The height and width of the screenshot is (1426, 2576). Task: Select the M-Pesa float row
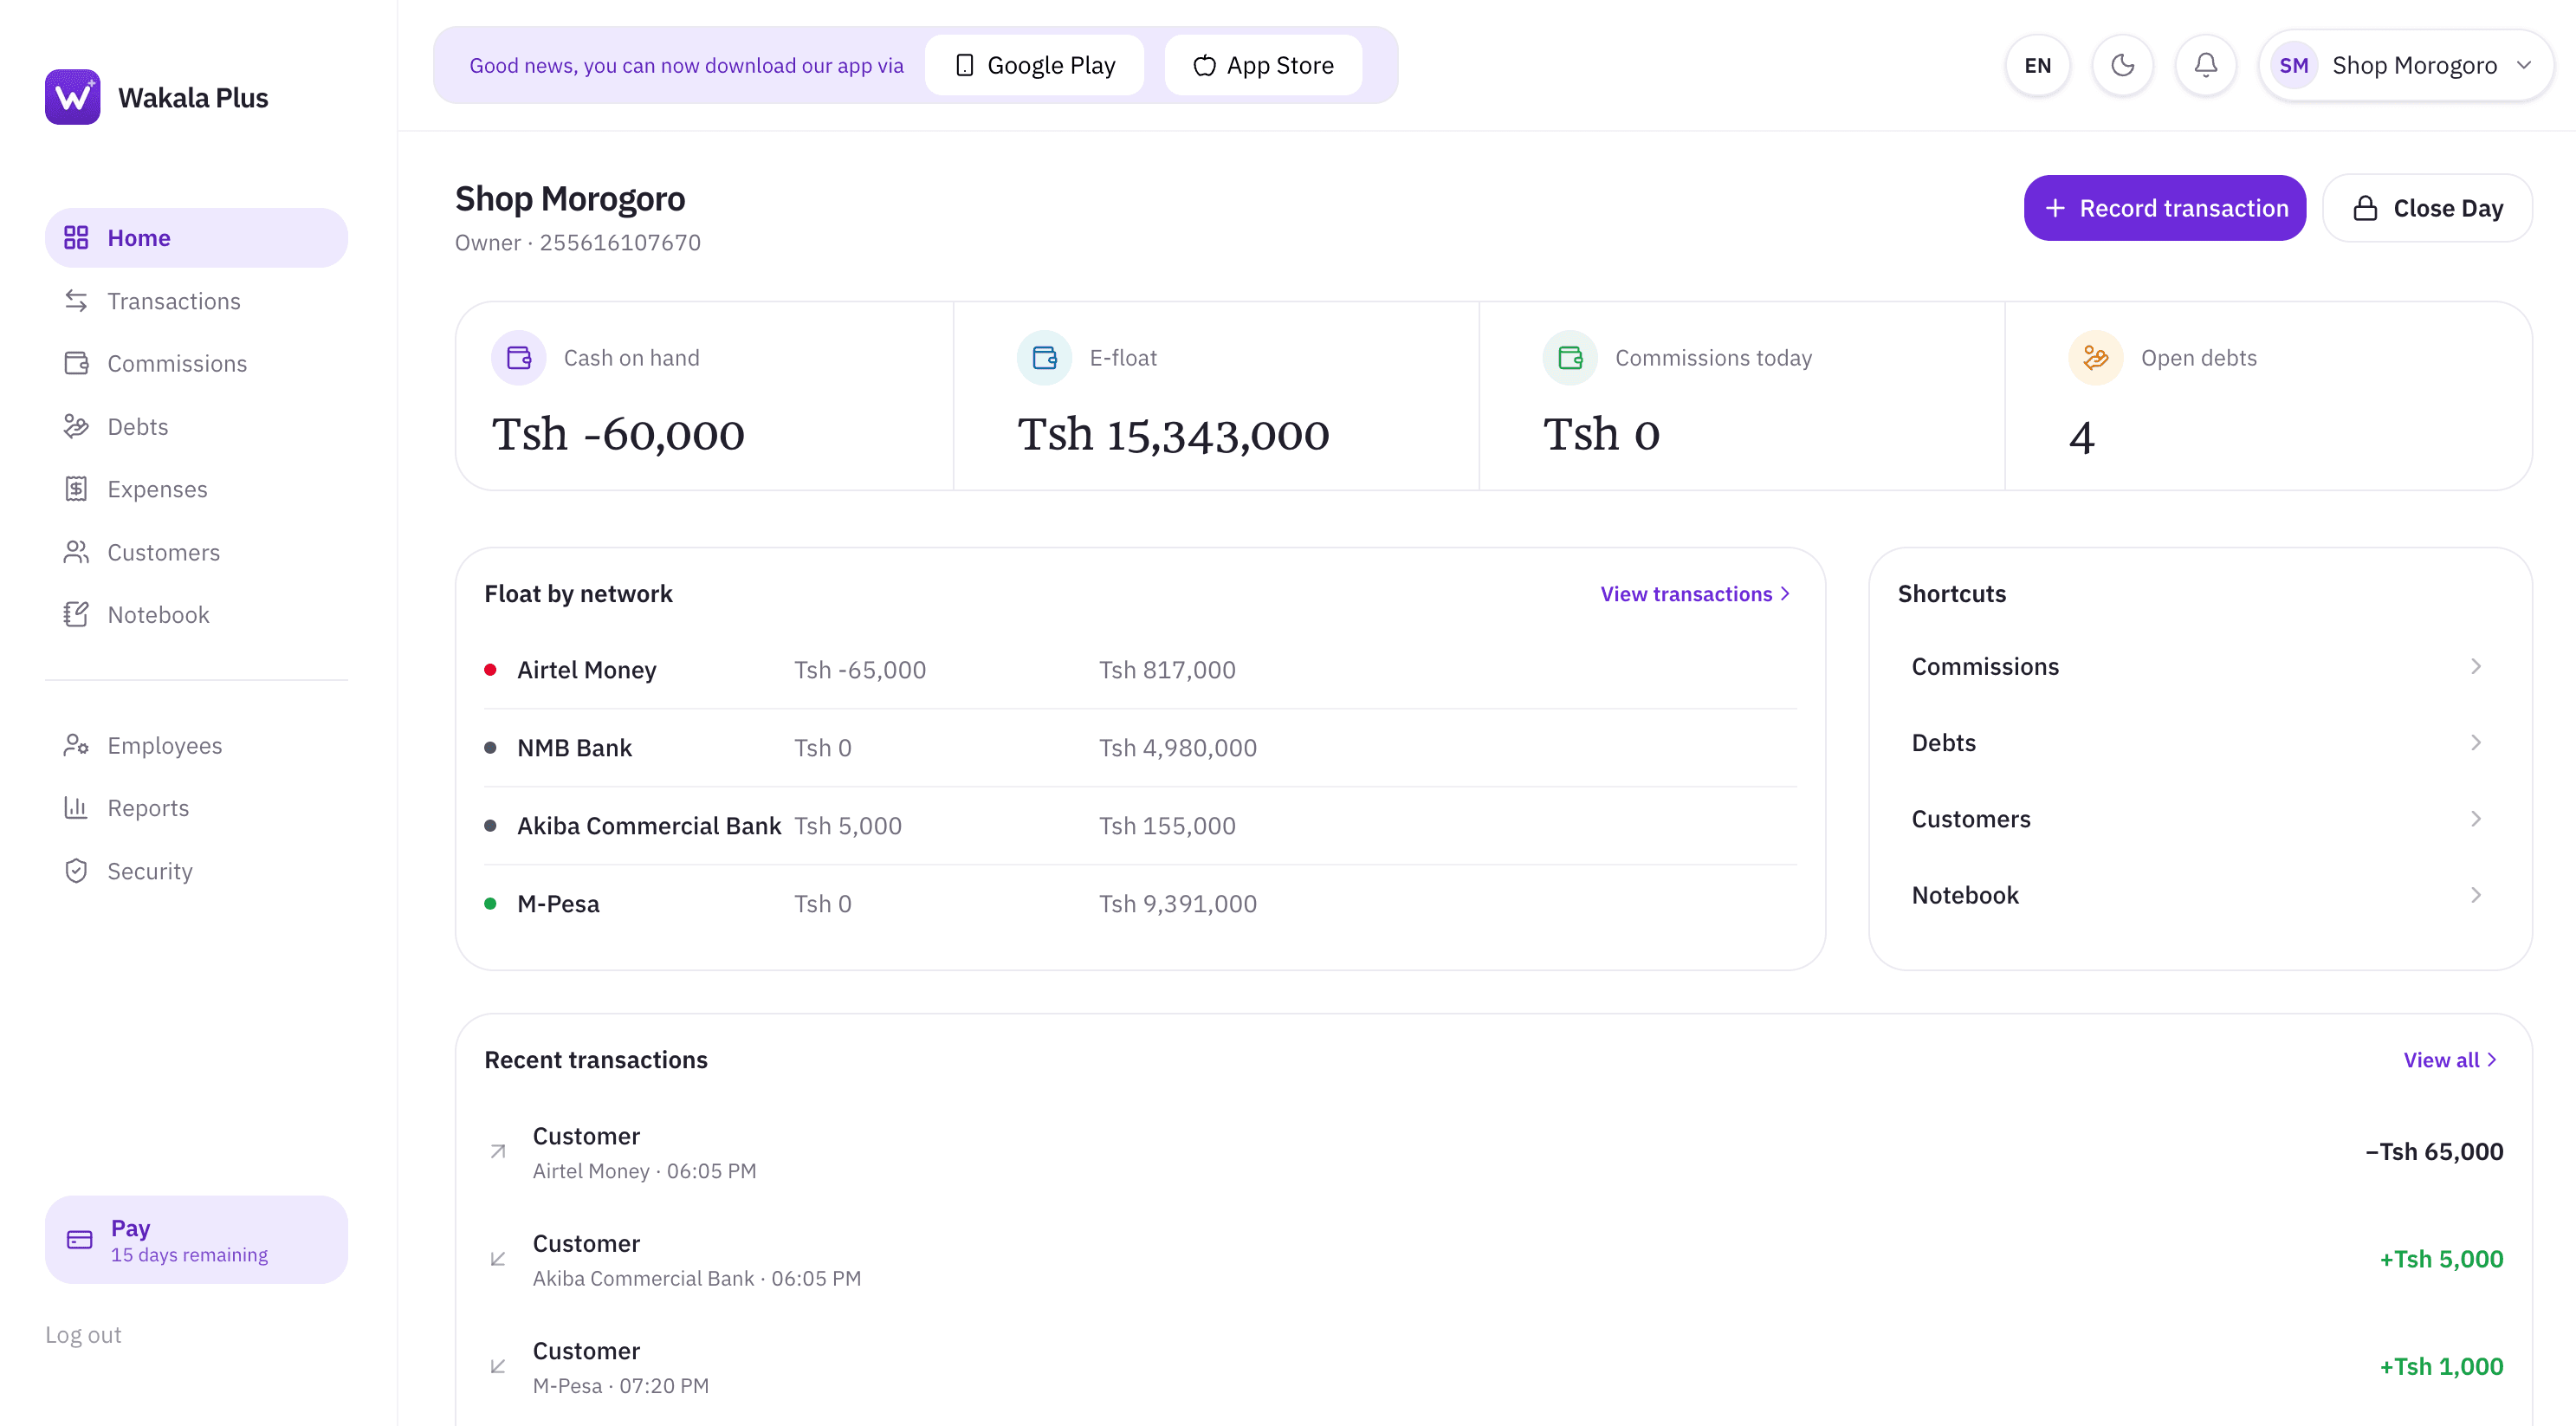[1140, 904]
